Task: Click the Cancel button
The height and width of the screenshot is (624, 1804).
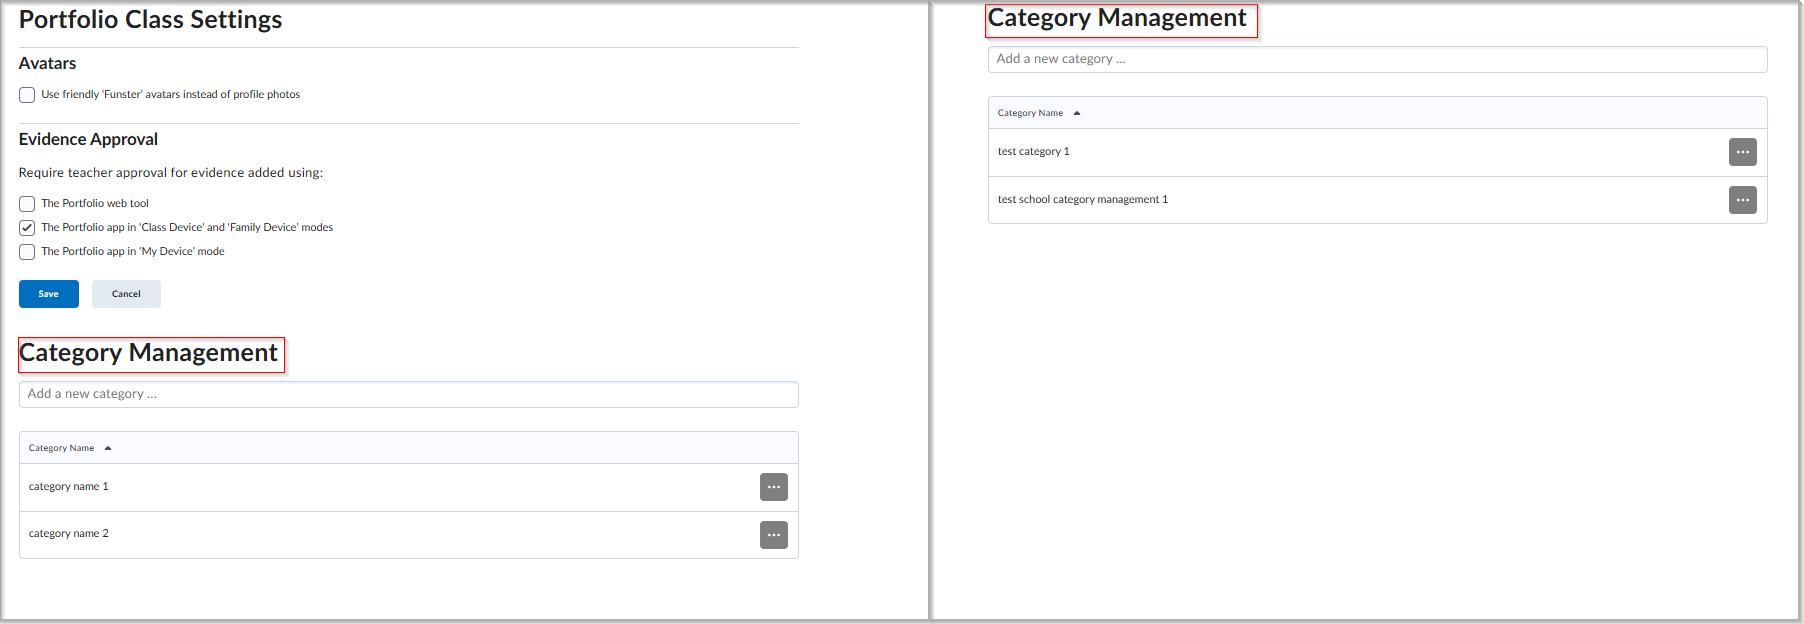Action: [x=126, y=294]
